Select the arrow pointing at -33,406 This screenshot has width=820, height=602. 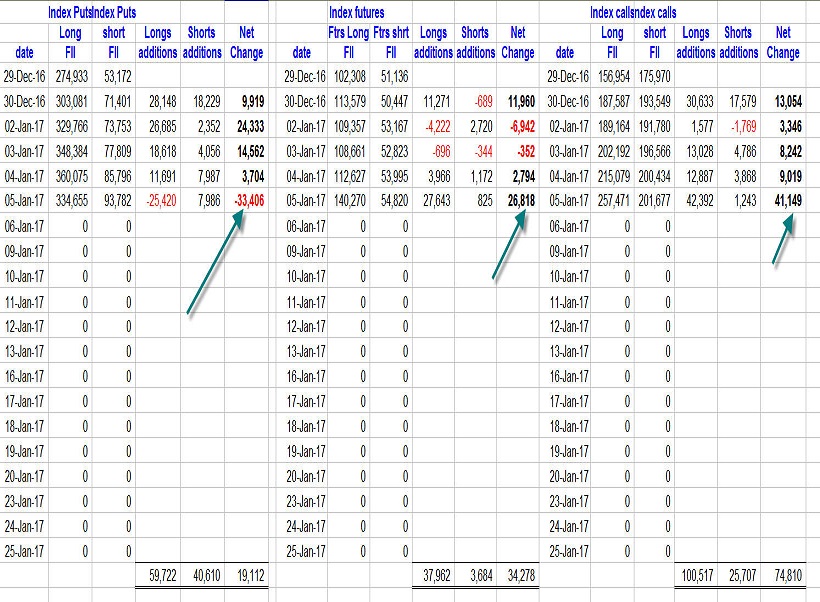coord(214,264)
